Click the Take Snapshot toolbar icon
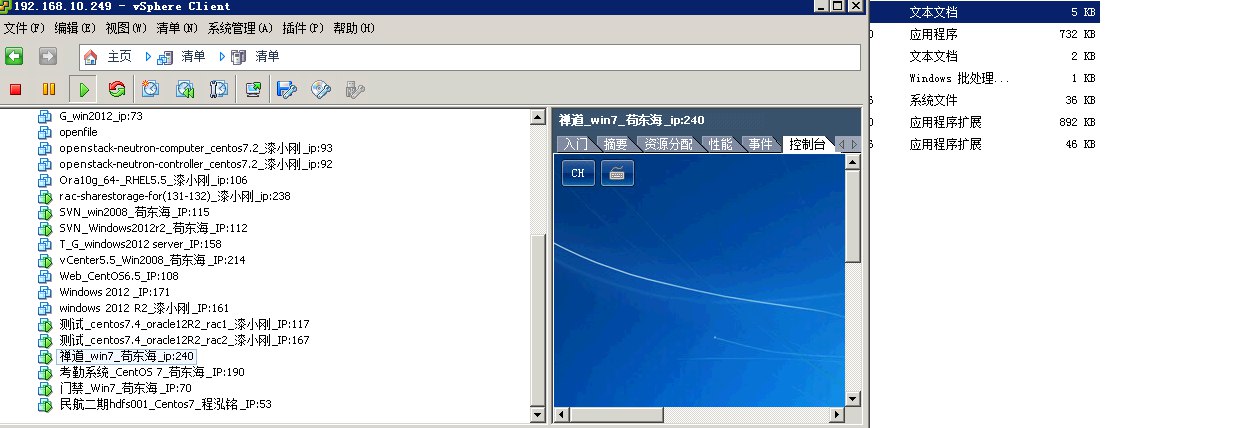This screenshot has width=1256, height=428. point(151,90)
